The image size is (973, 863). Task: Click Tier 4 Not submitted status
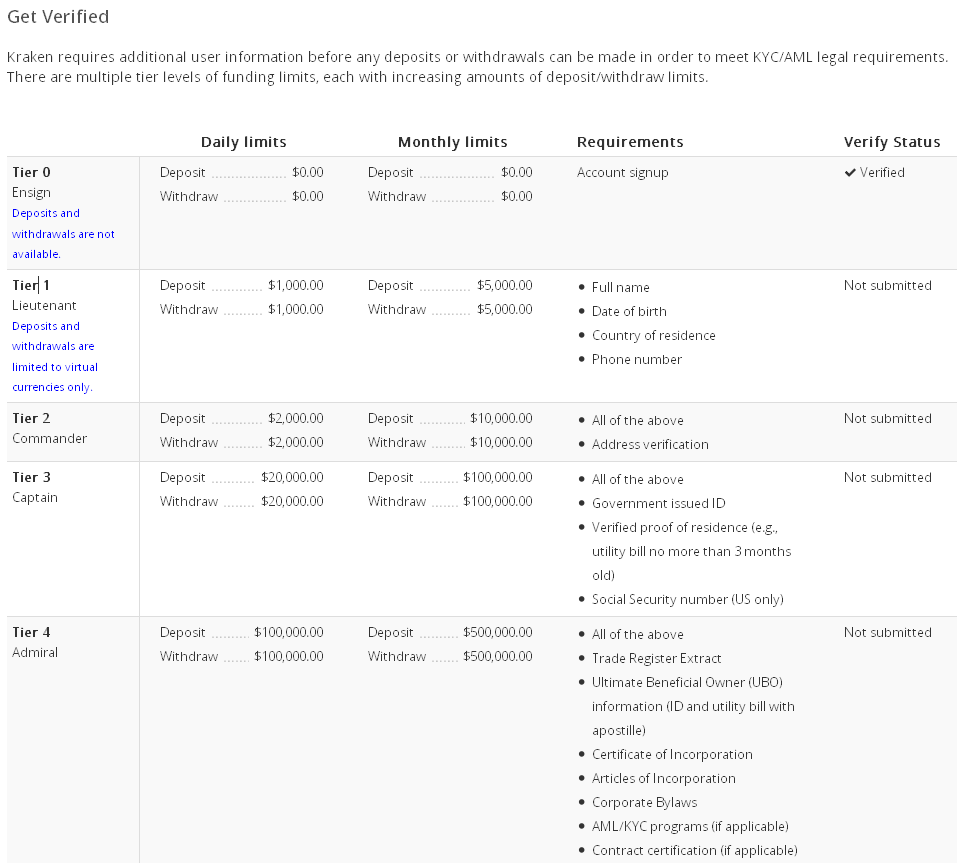click(887, 632)
